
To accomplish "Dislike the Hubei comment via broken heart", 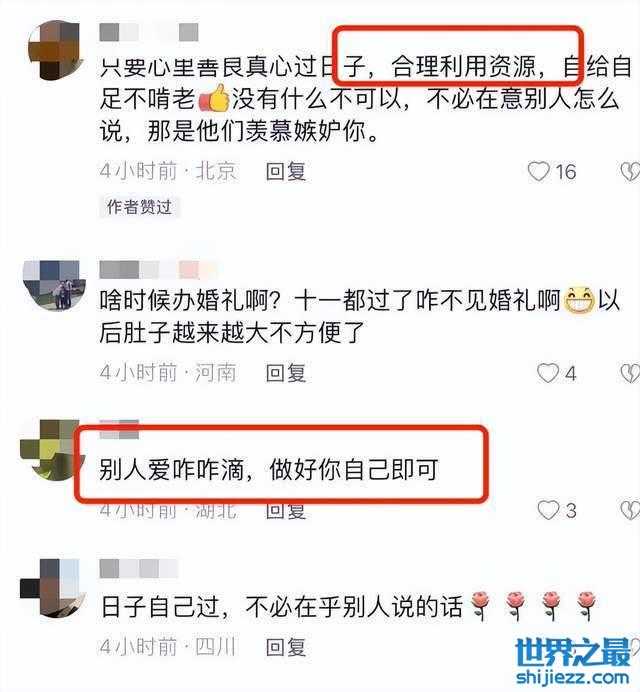I will [630, 510].
